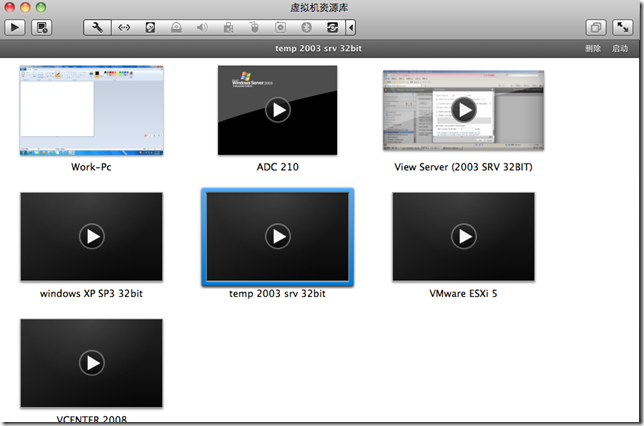
Task: Click the View Server (2003 SRV 32BIT) label
Action: (x=463, y=167)
